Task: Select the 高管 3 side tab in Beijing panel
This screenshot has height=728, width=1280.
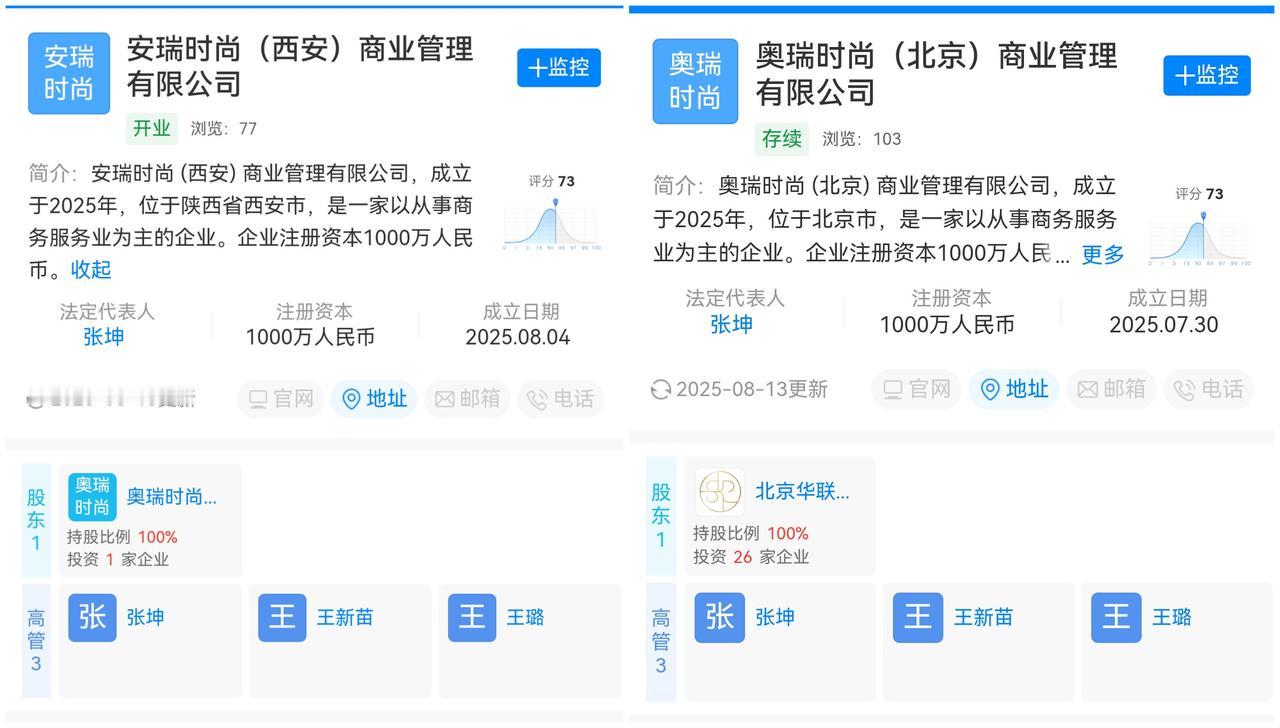Action: pyautogui.click(x=661, y=641)
